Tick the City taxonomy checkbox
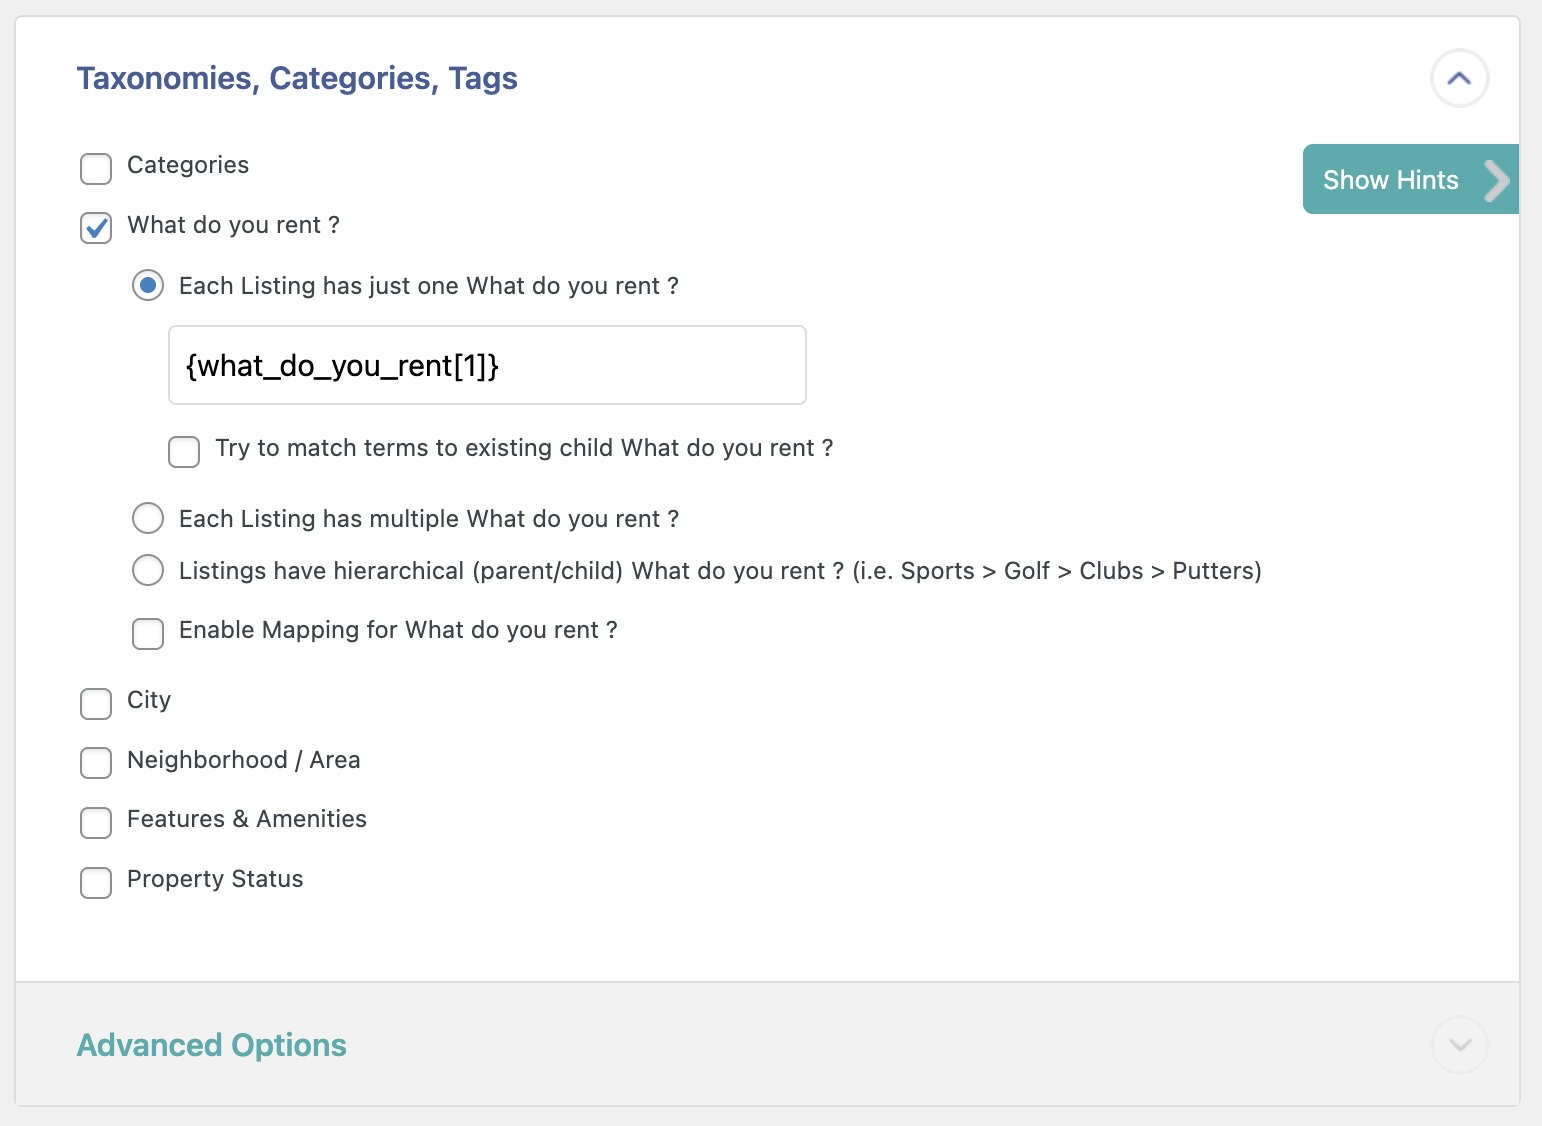This screenshot has width=1542, height=1126. coord(96,703)
